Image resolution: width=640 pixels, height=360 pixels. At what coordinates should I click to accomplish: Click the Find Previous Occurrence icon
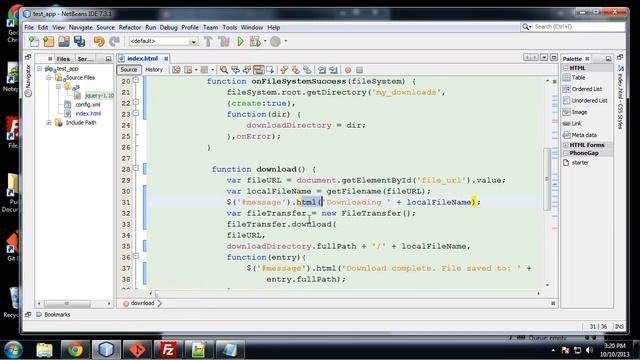236,70
